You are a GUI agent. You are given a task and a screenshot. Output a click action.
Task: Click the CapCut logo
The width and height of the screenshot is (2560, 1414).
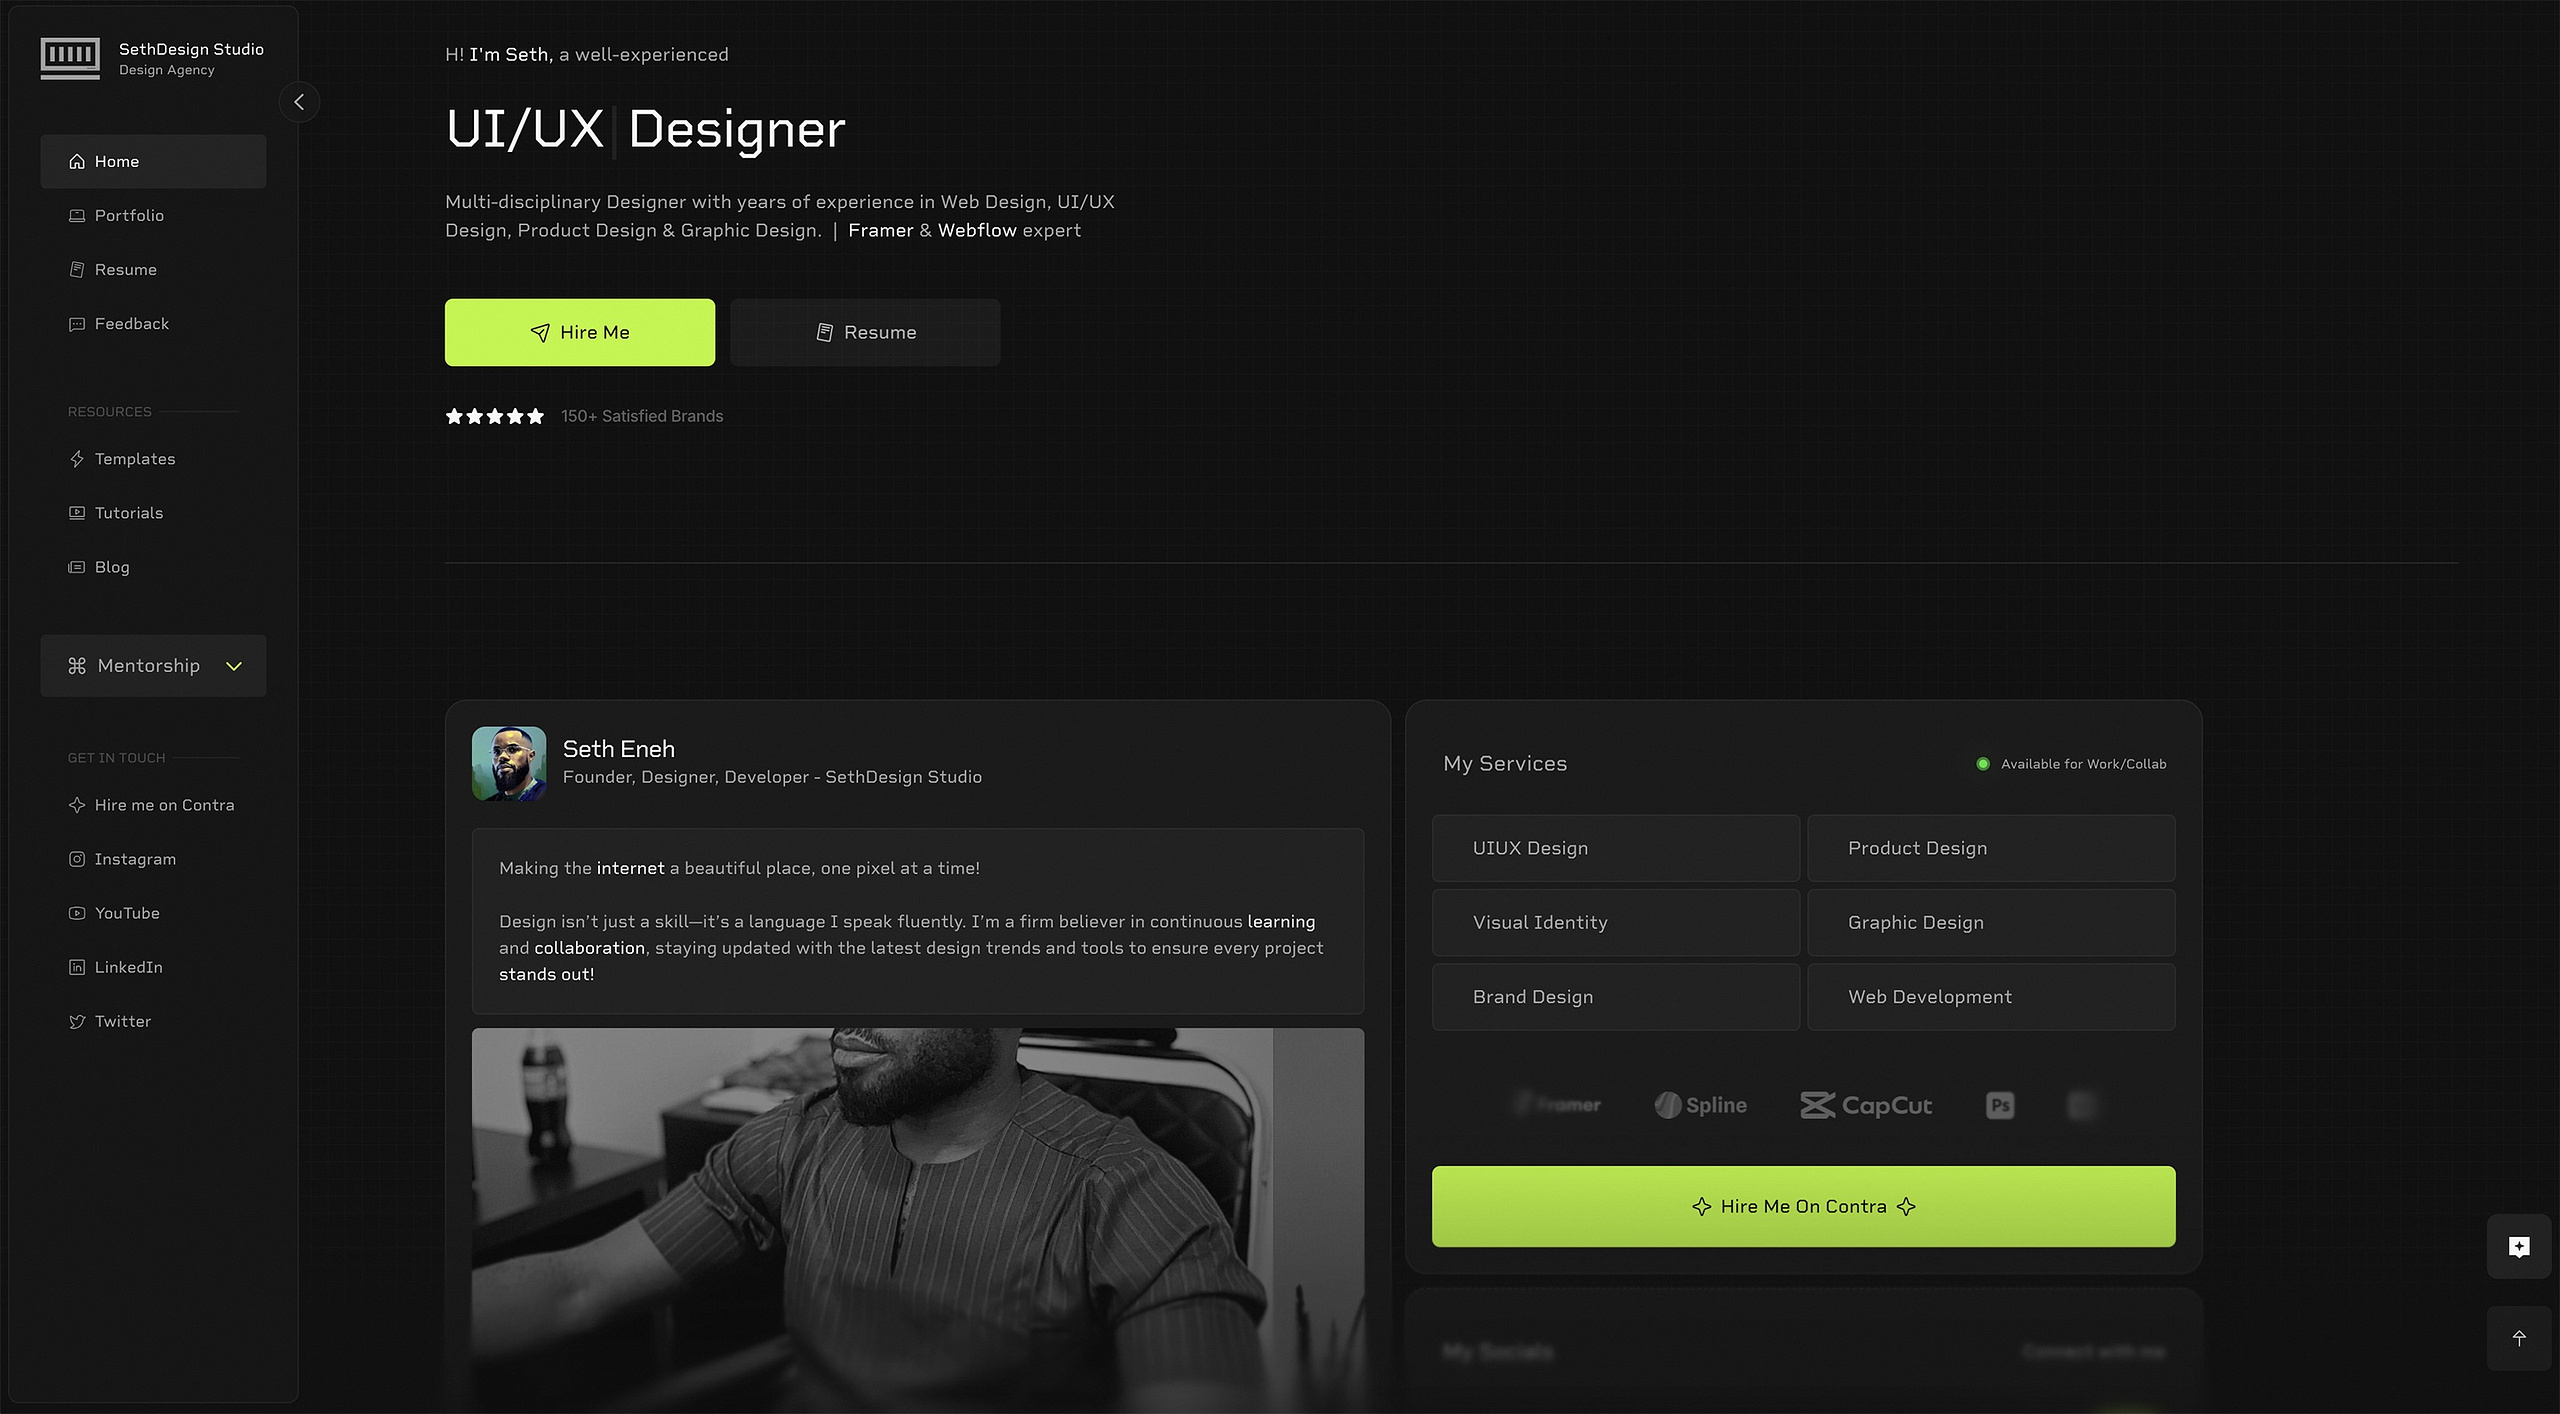(x=1866, y=1105)
